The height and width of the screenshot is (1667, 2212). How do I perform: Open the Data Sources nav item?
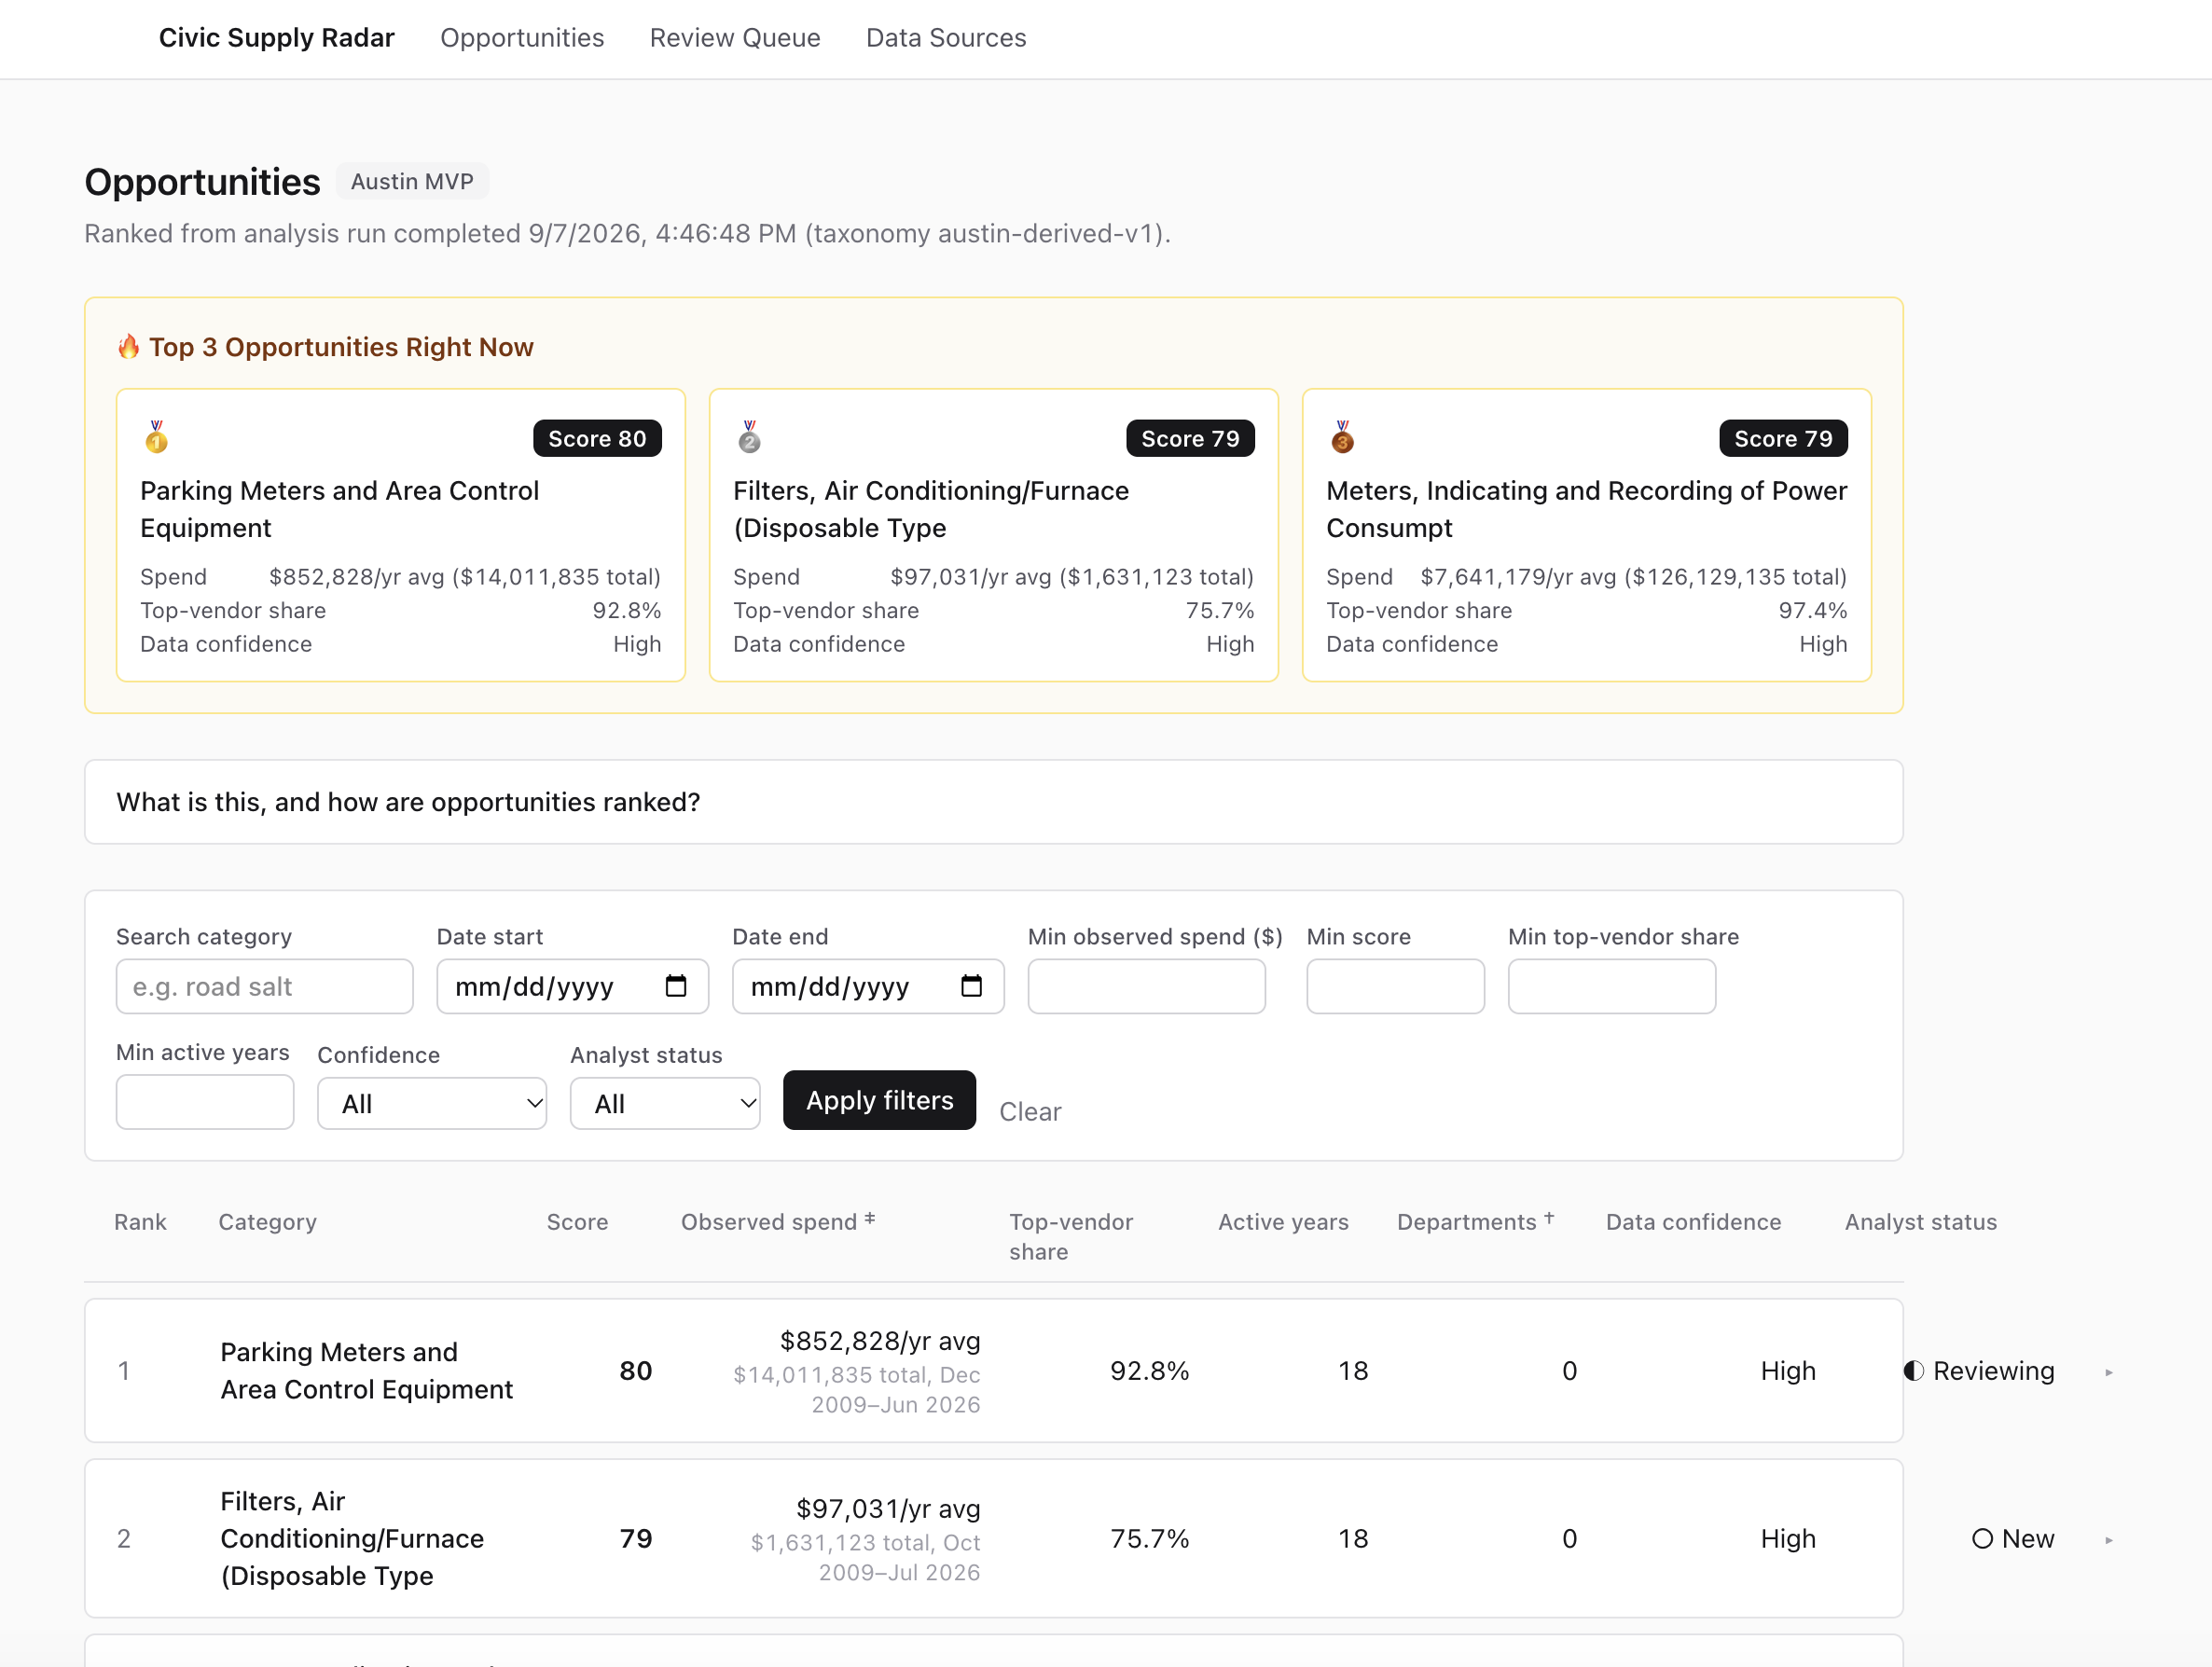pyautogui.click(x=946, y=38)
